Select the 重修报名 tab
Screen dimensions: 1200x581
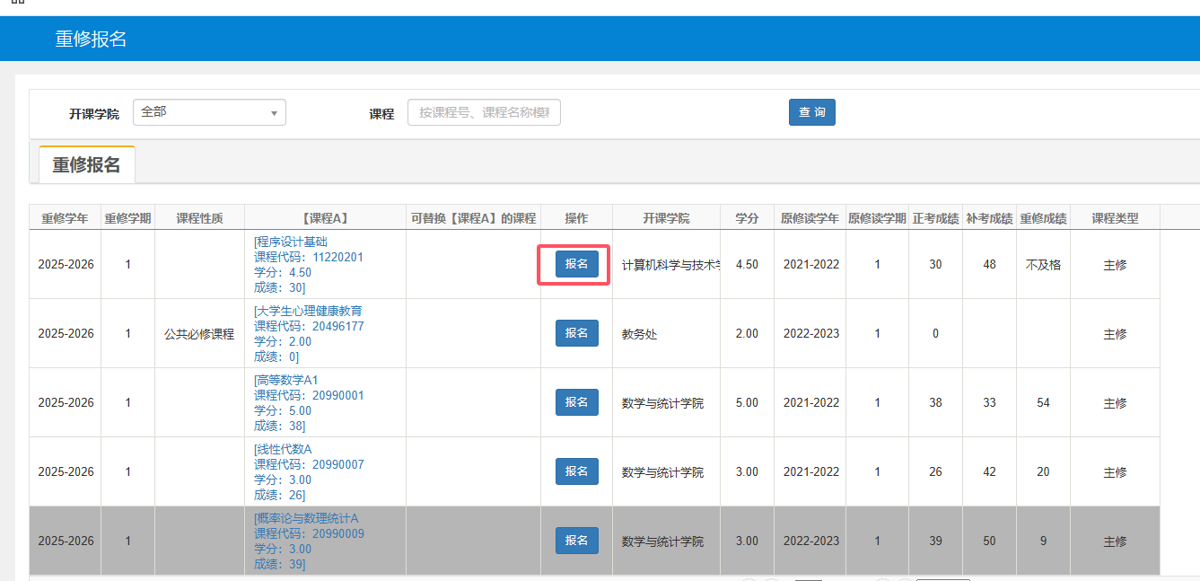tap(86, 165)
